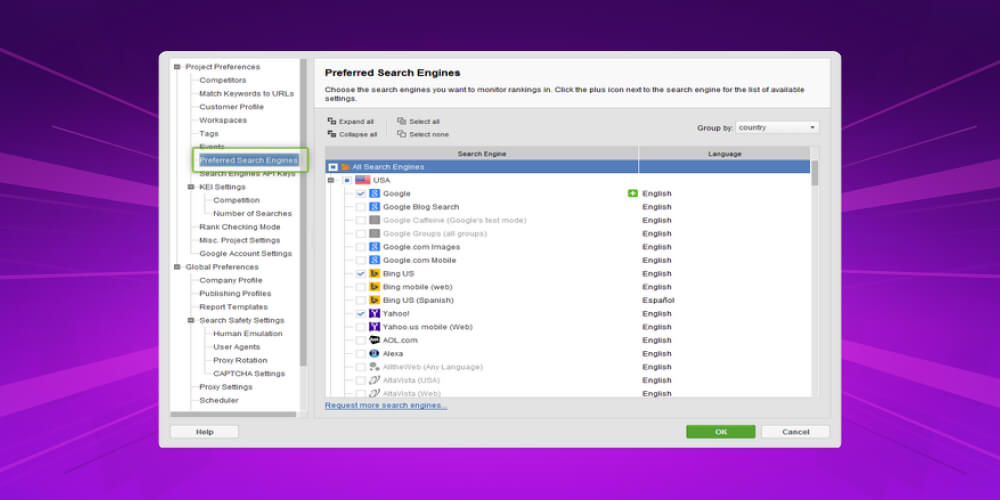Enable the Google Blog Search checkbox

coord(361,207)
